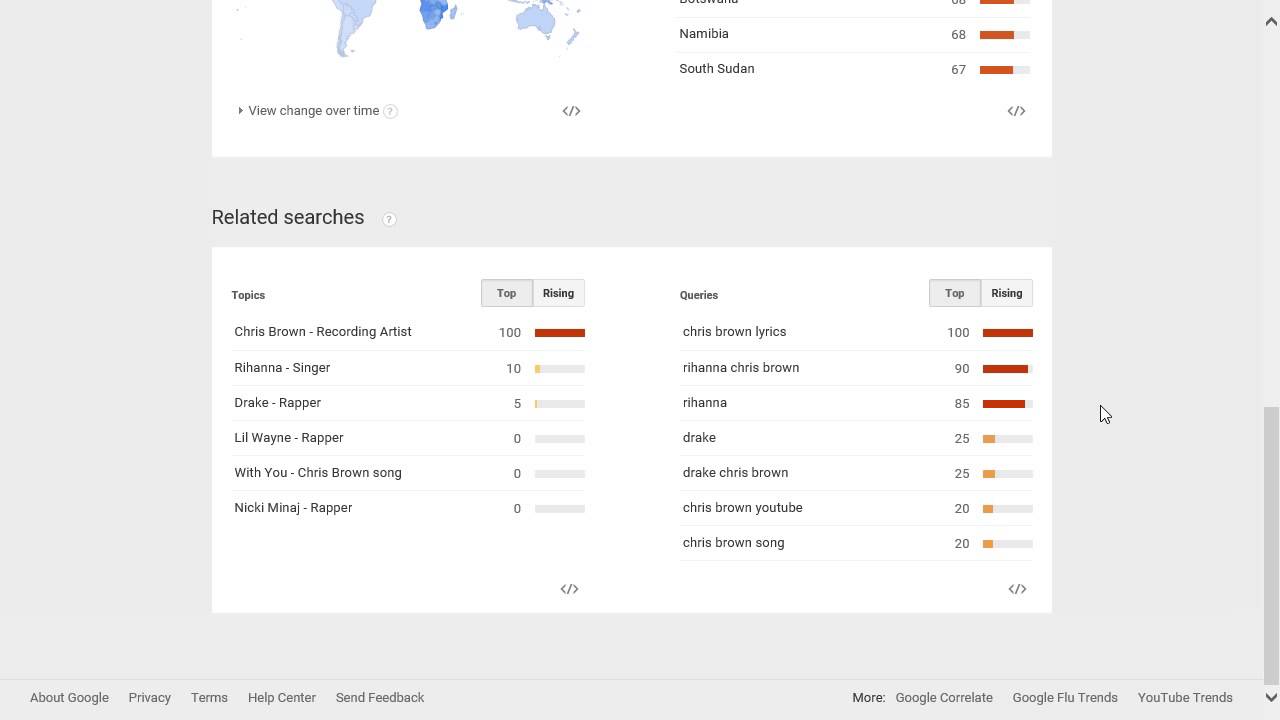Click scrollbar down arrow
Image resolution: width=1280 pixels, height=720 pixels.
point(1271,698)
